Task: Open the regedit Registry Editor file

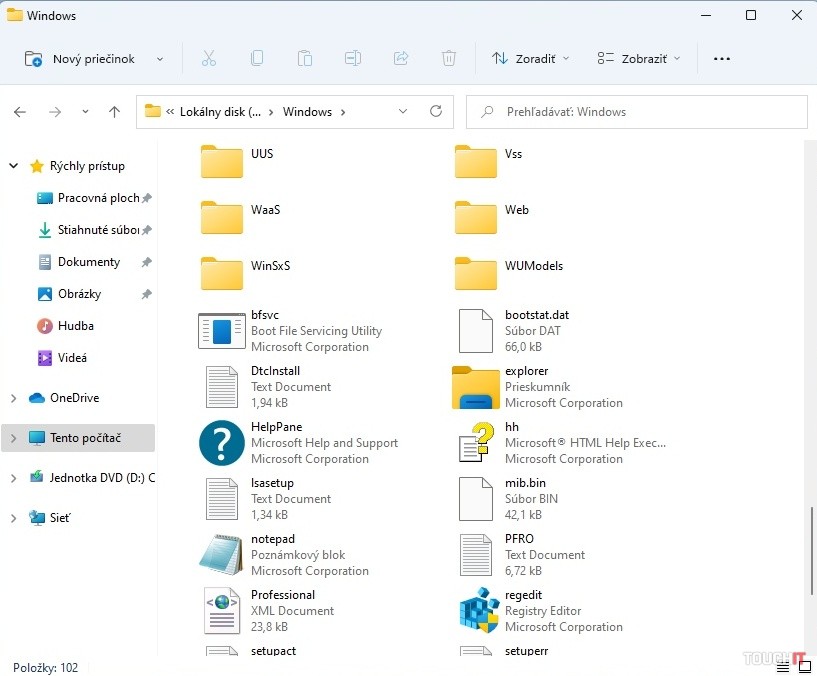Action: click(478, 611)
